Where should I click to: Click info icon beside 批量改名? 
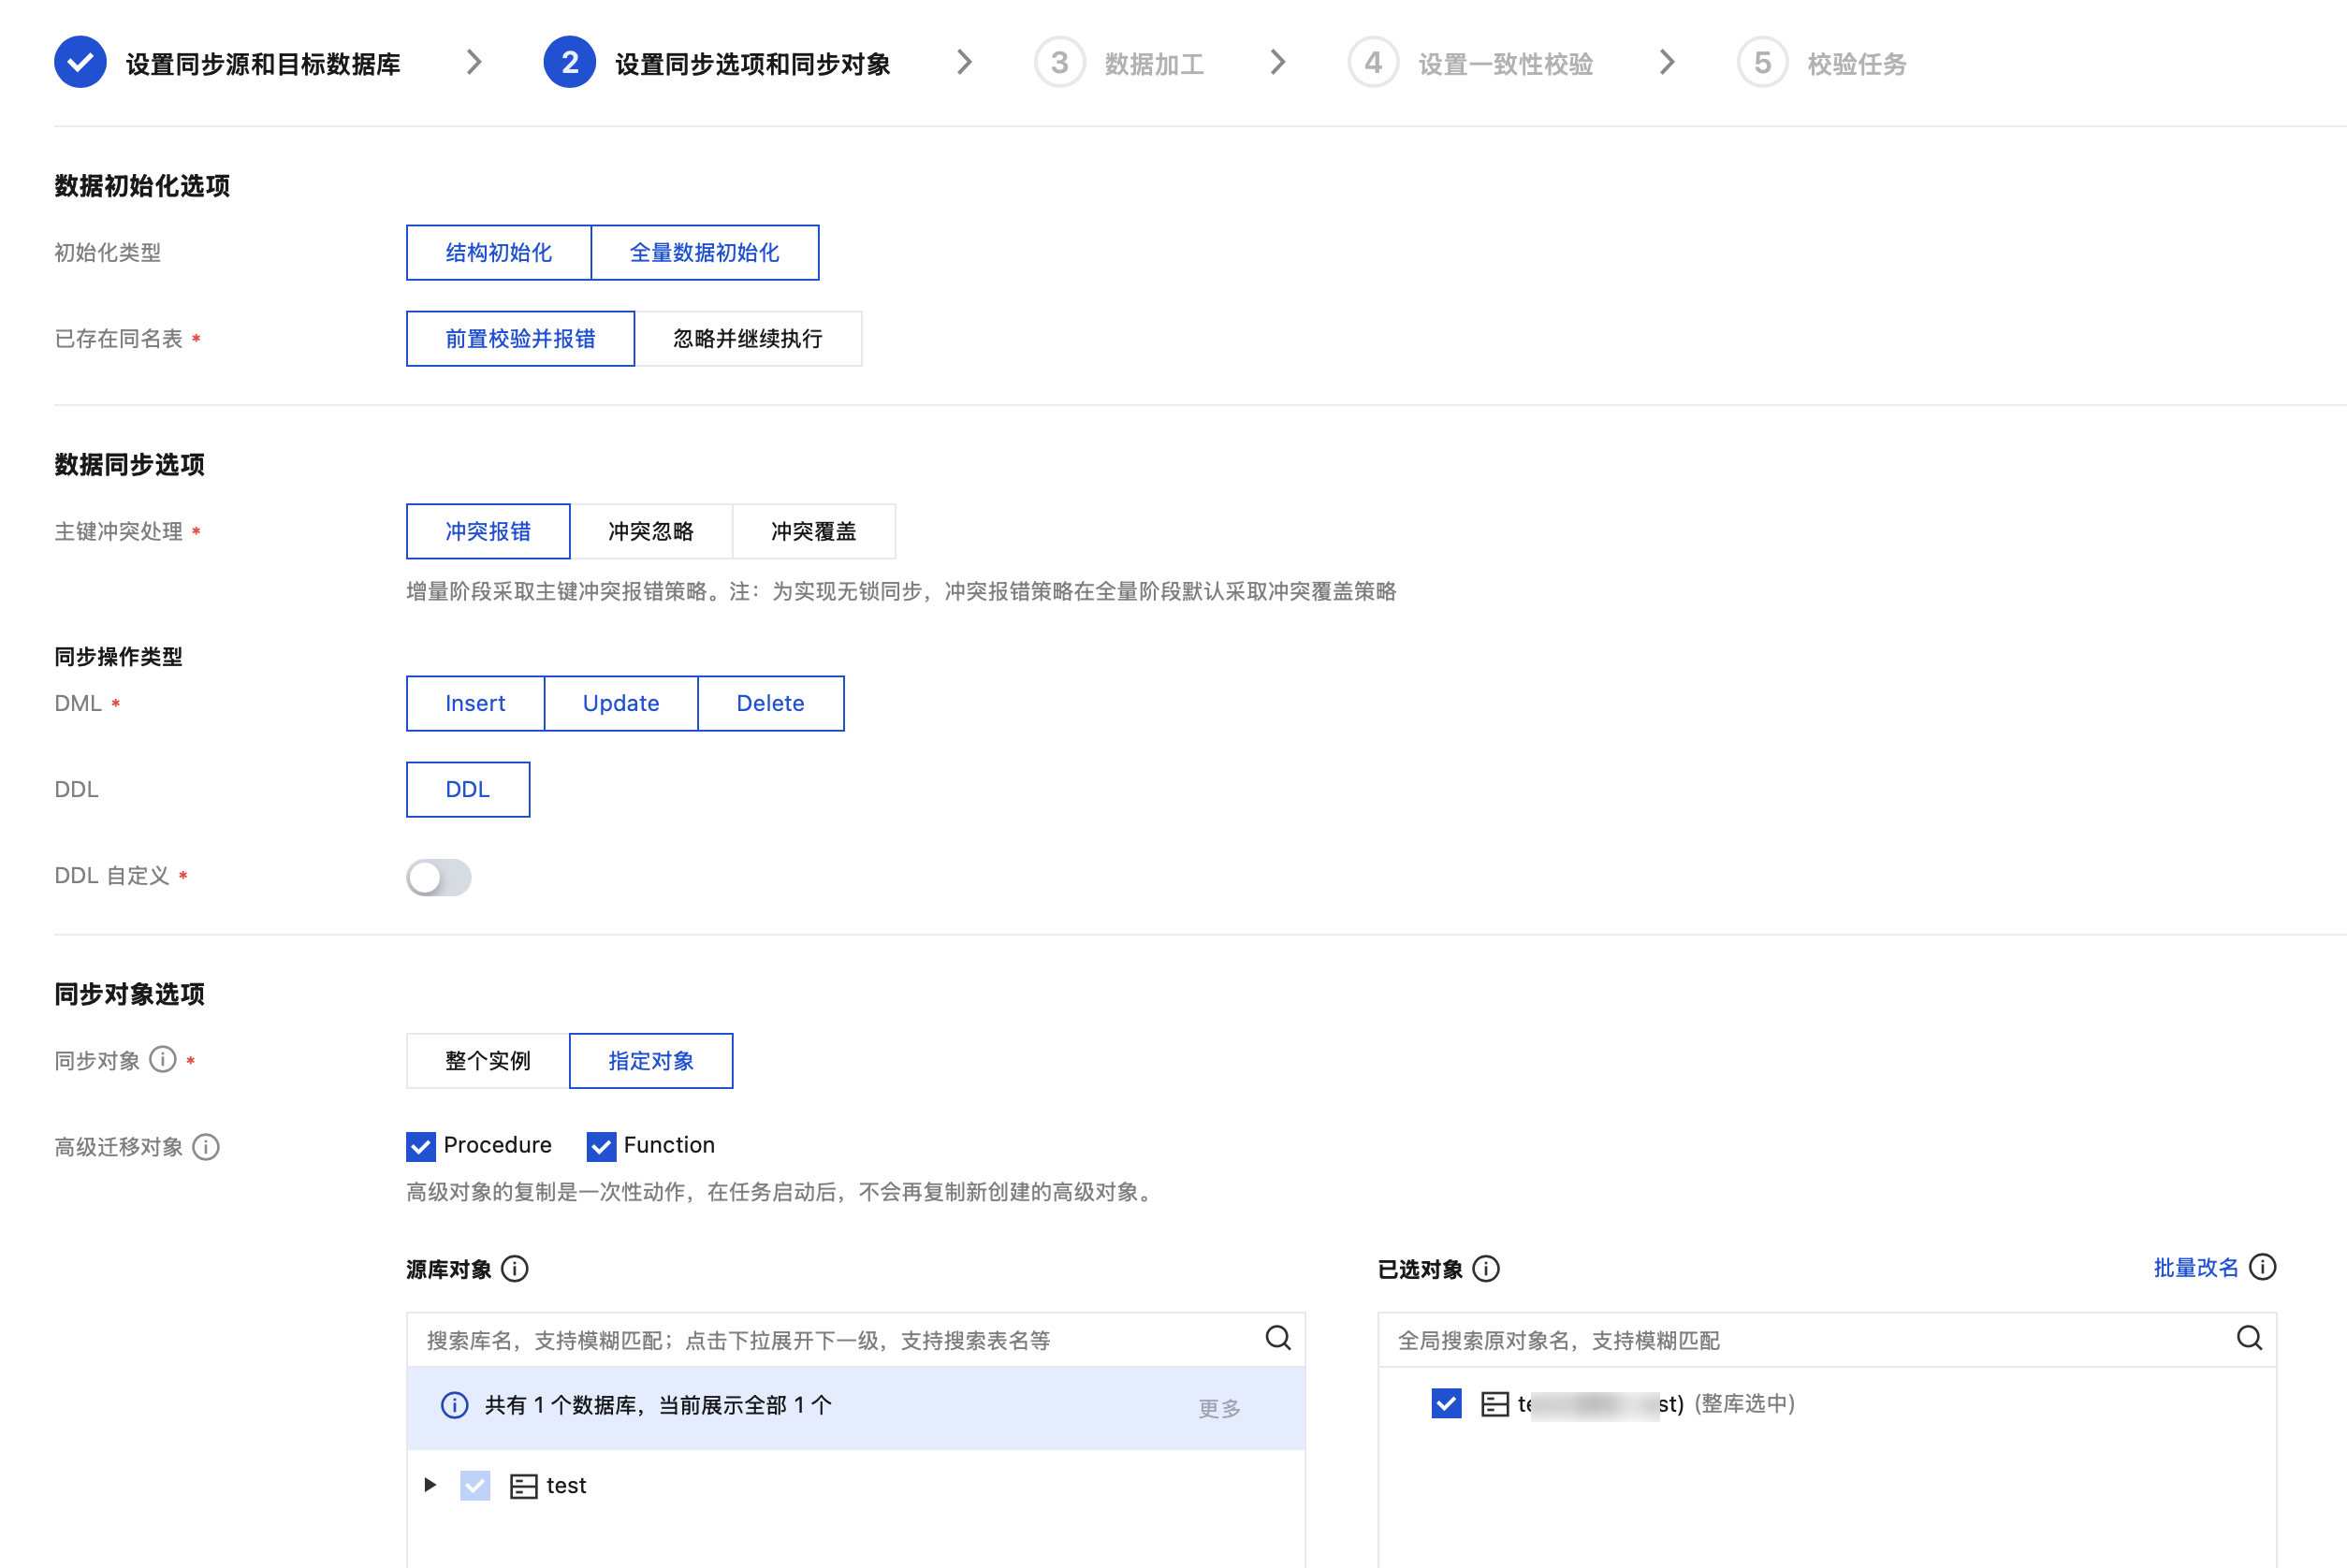pos(2262,1267)
